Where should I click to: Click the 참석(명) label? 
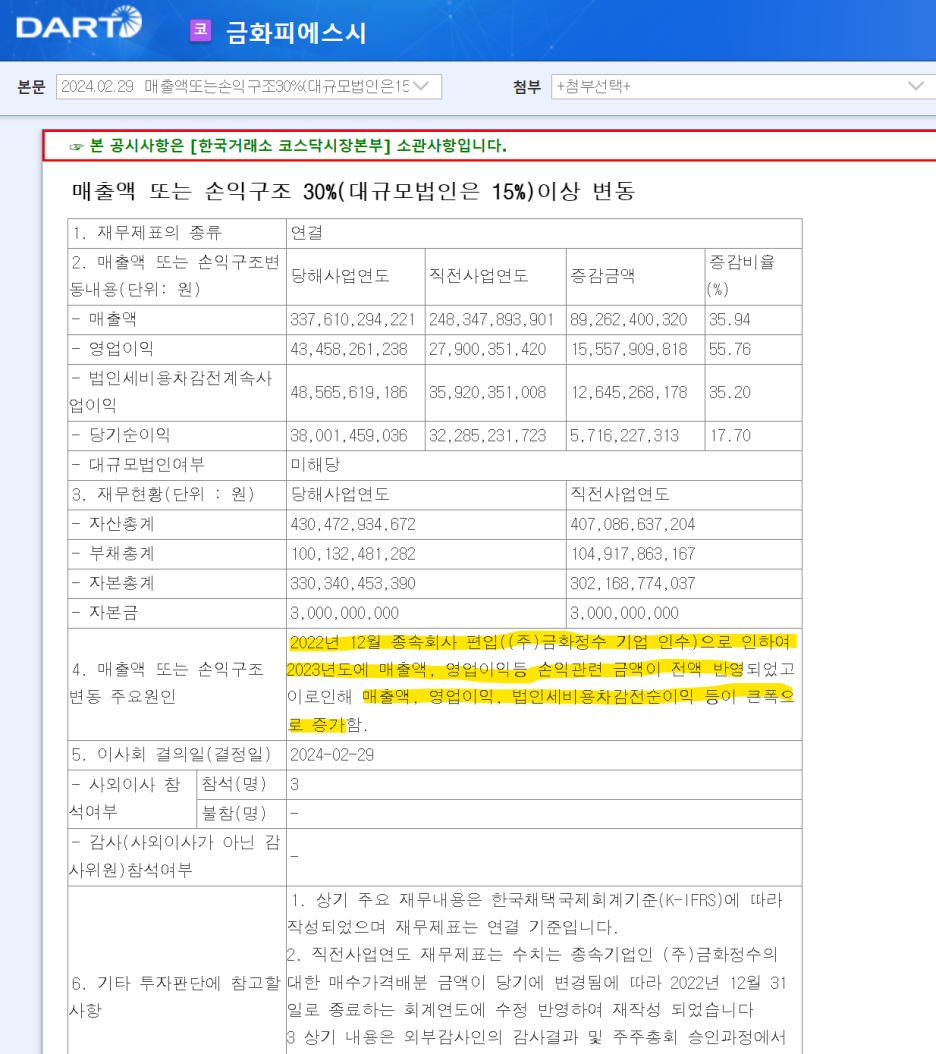(234, 784)
